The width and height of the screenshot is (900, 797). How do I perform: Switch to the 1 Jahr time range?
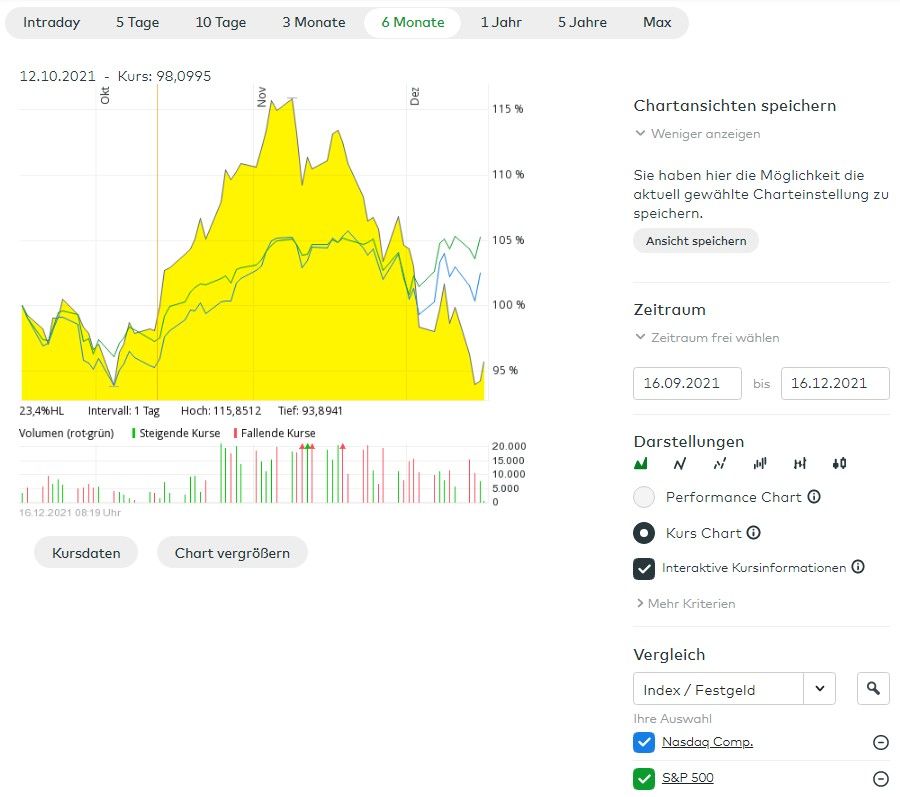[x=501, y=22]
